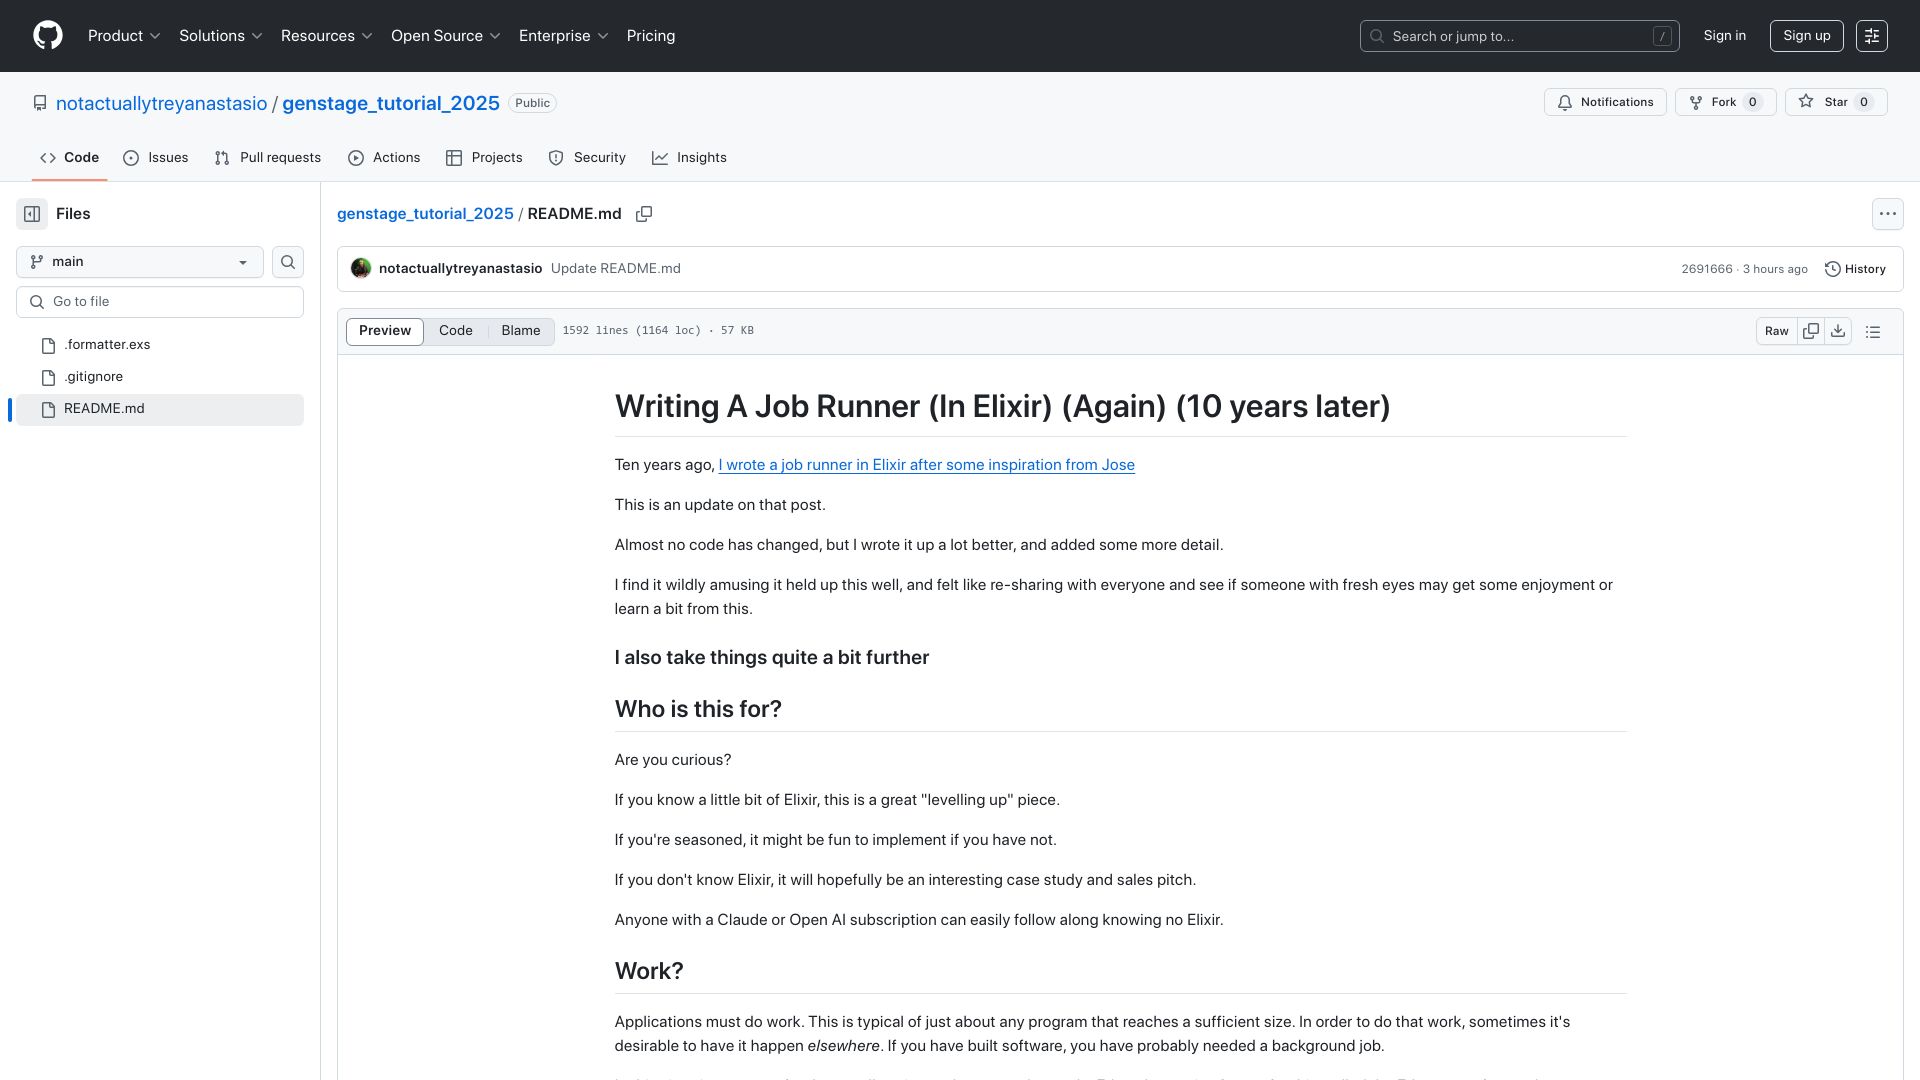Click the Sign in link
Viewport: 1920px width, 1080px height.
click(1725, 36)
